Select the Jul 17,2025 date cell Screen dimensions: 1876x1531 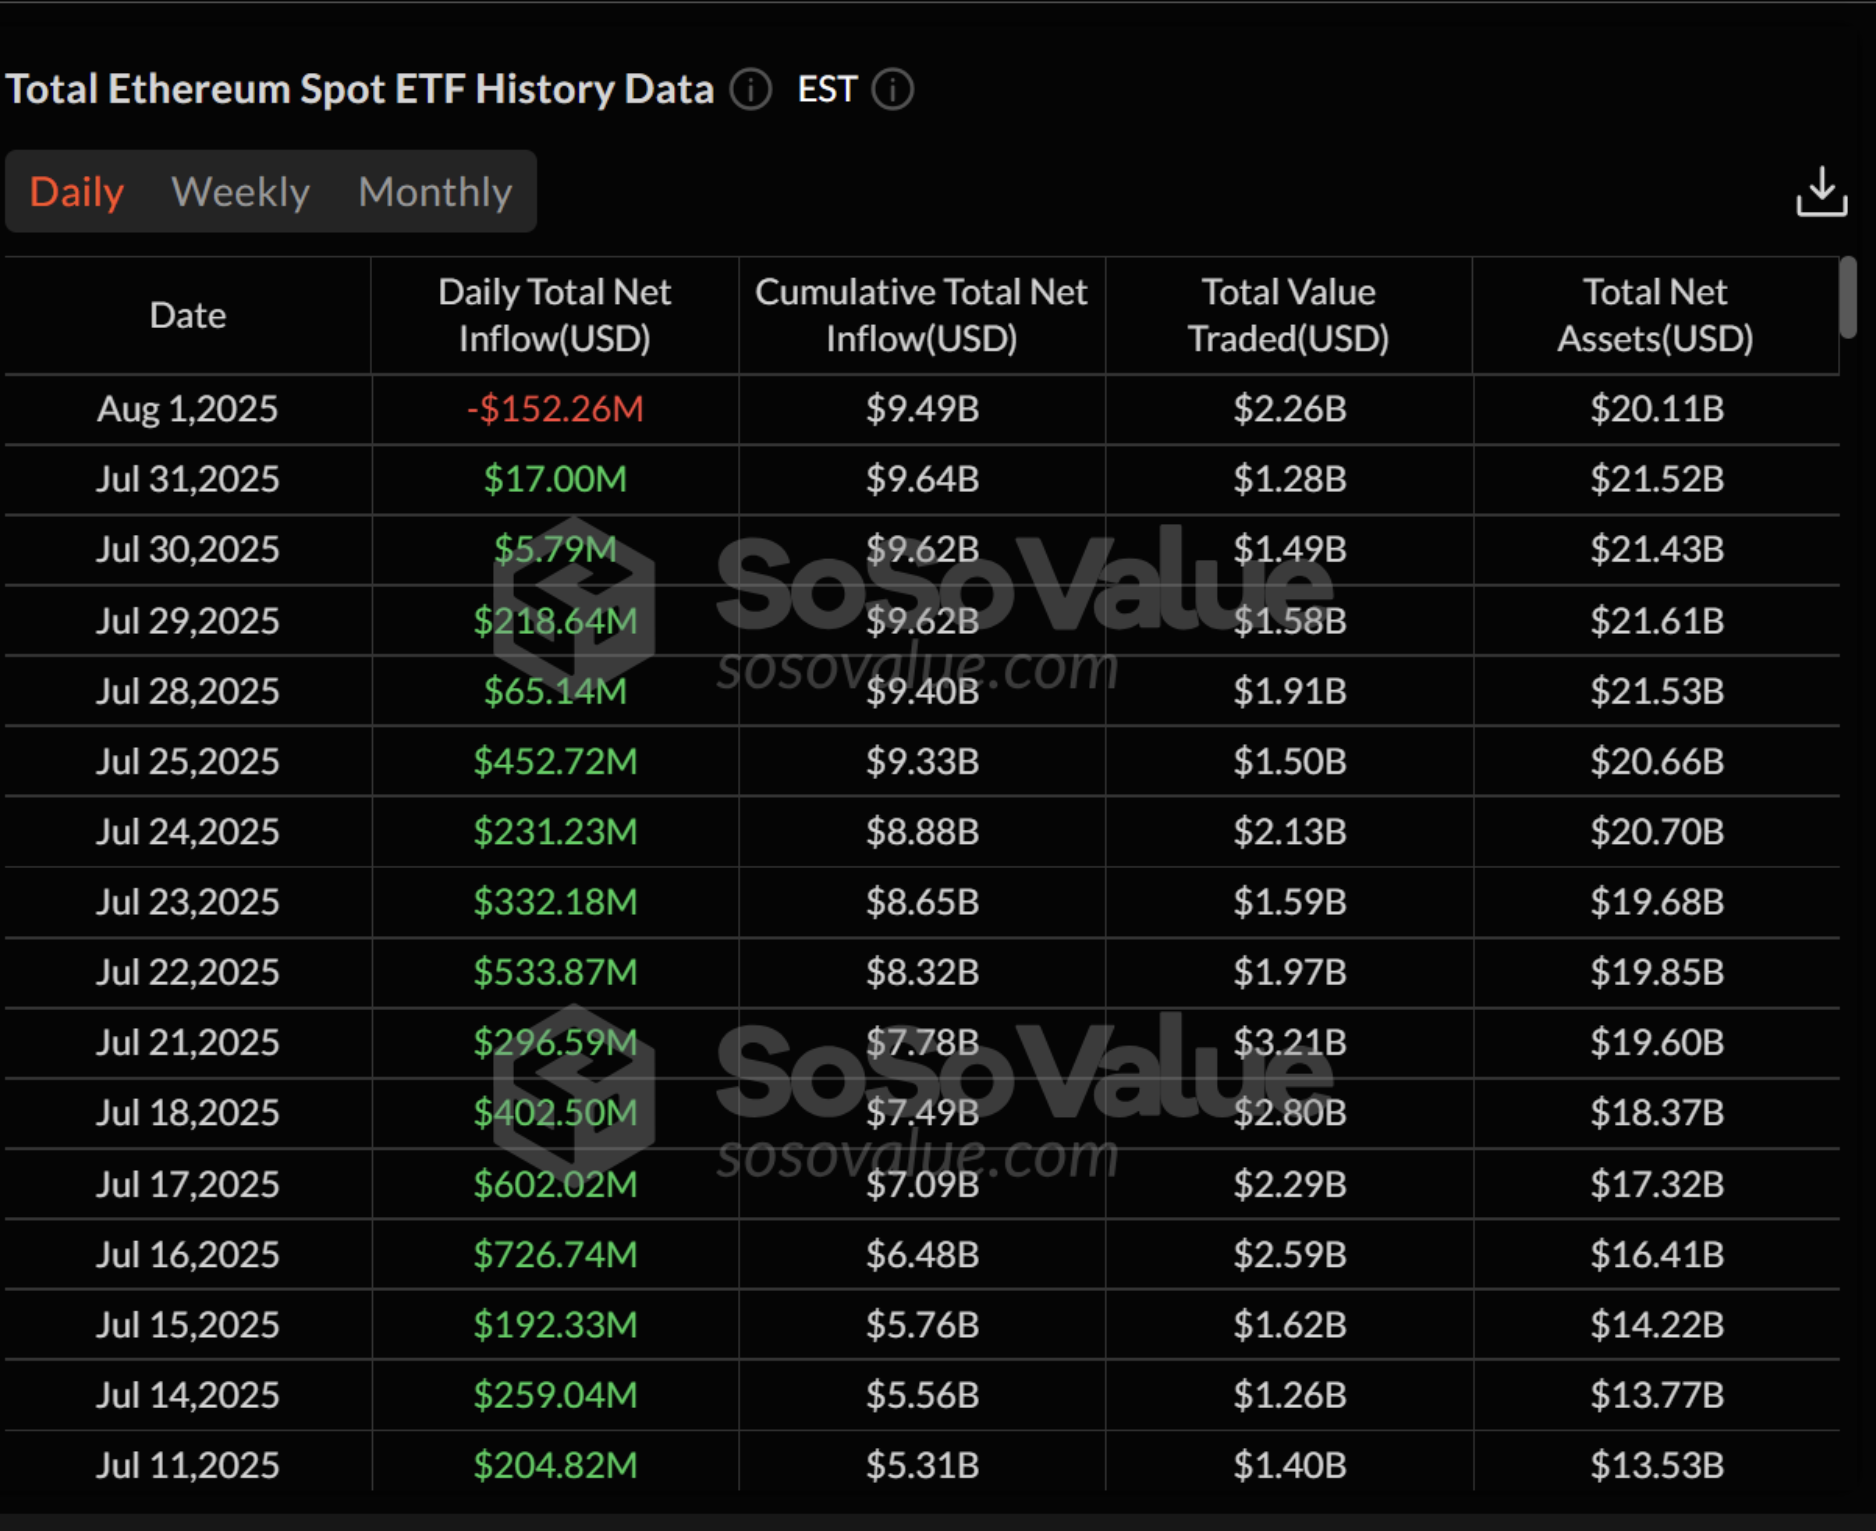[x=188, y=1184]
